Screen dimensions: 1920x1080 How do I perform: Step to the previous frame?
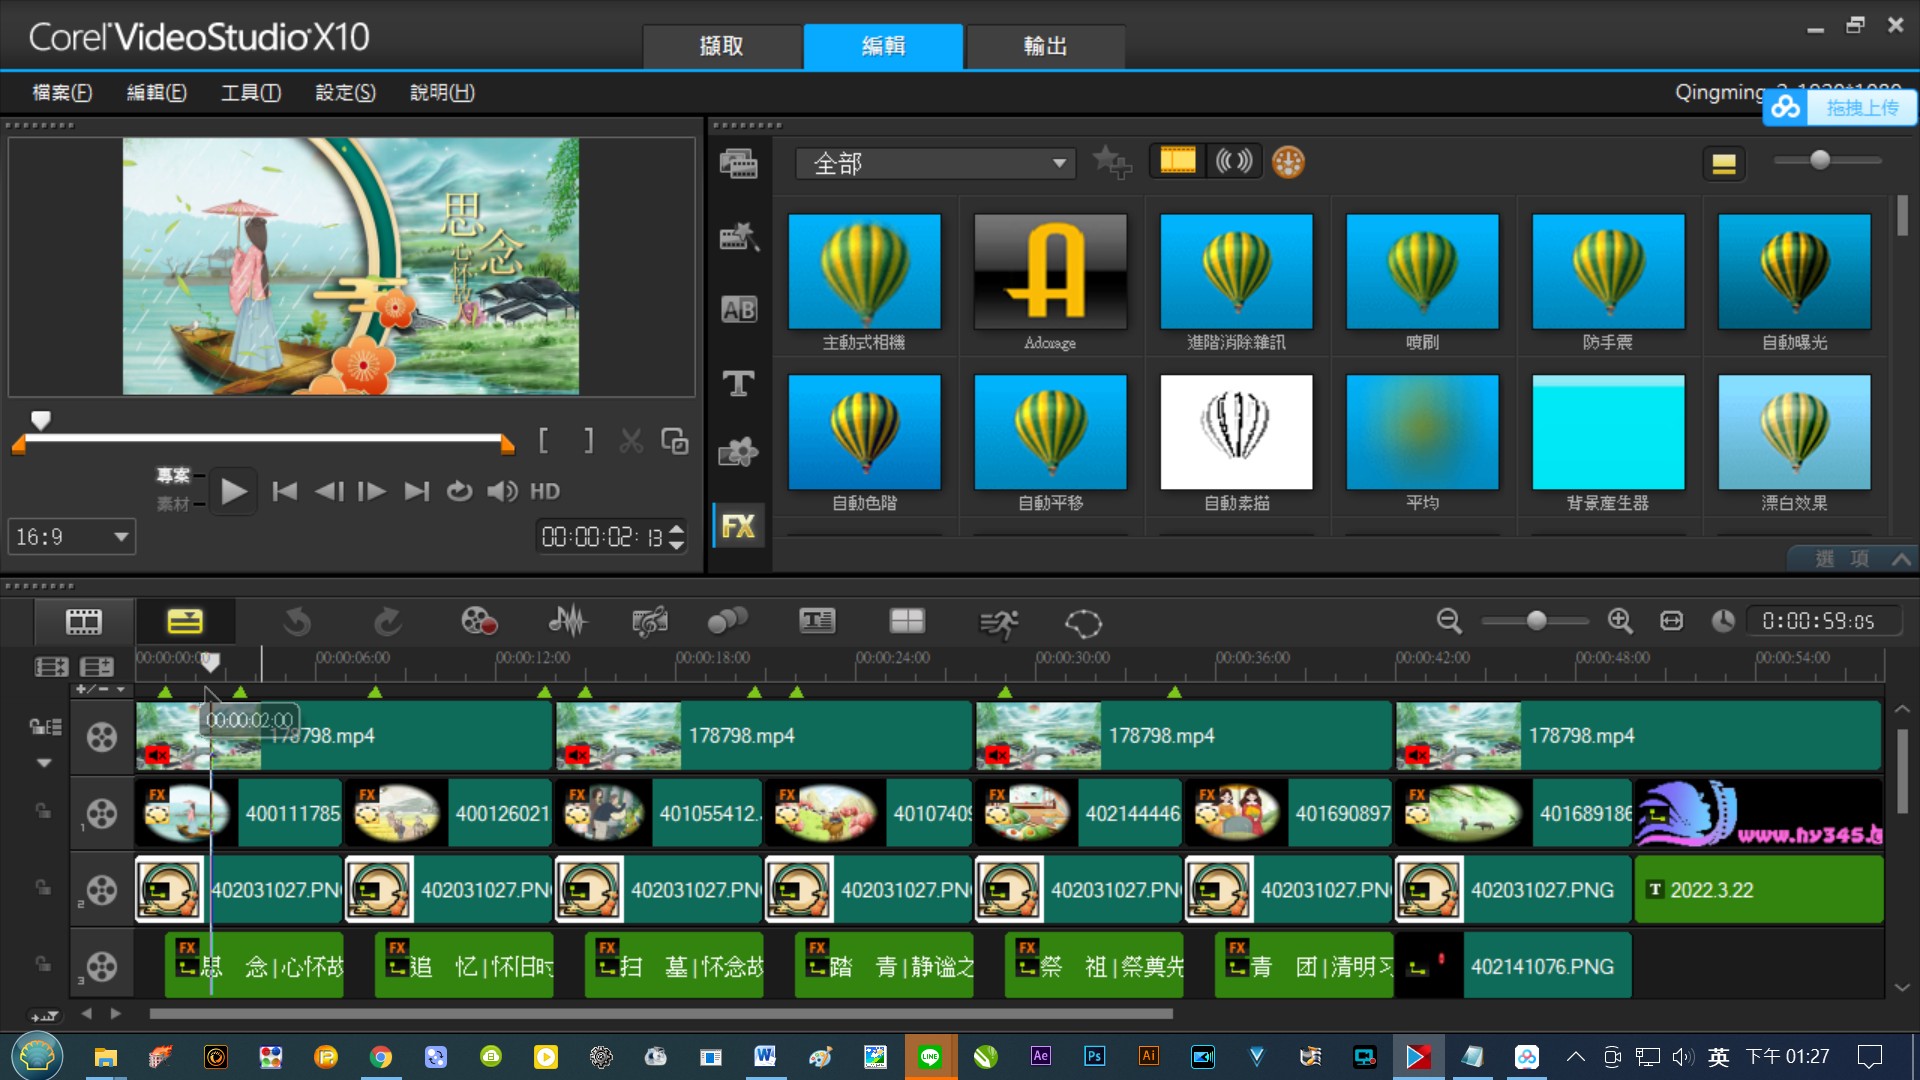(x=329, y=491)
